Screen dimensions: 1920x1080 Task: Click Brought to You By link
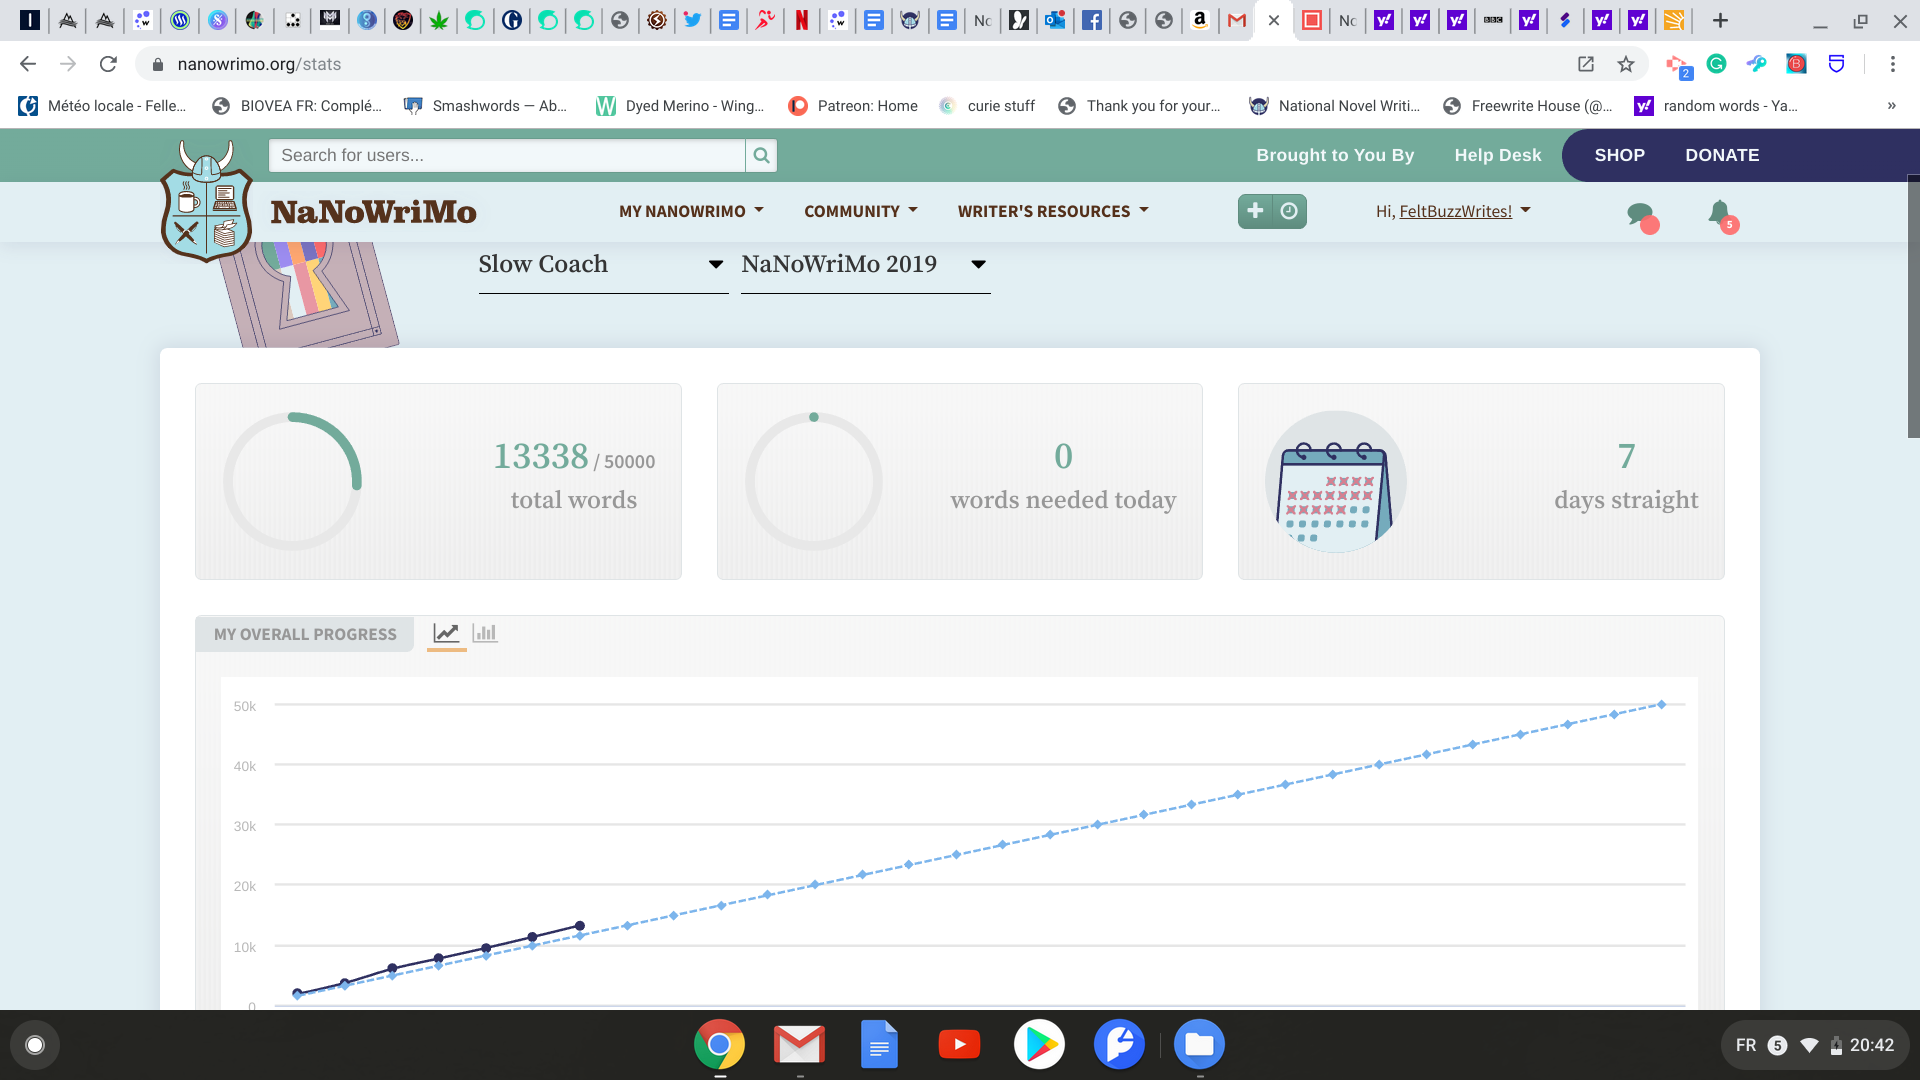coord(1335,155)
